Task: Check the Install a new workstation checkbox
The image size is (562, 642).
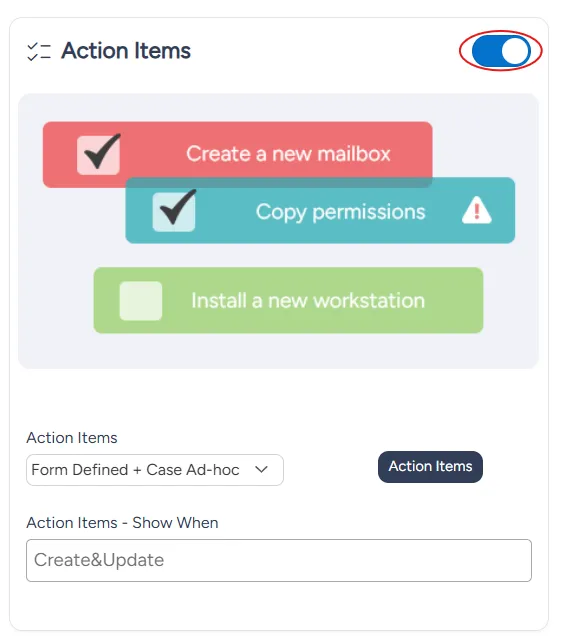Action: pos(141,301)
